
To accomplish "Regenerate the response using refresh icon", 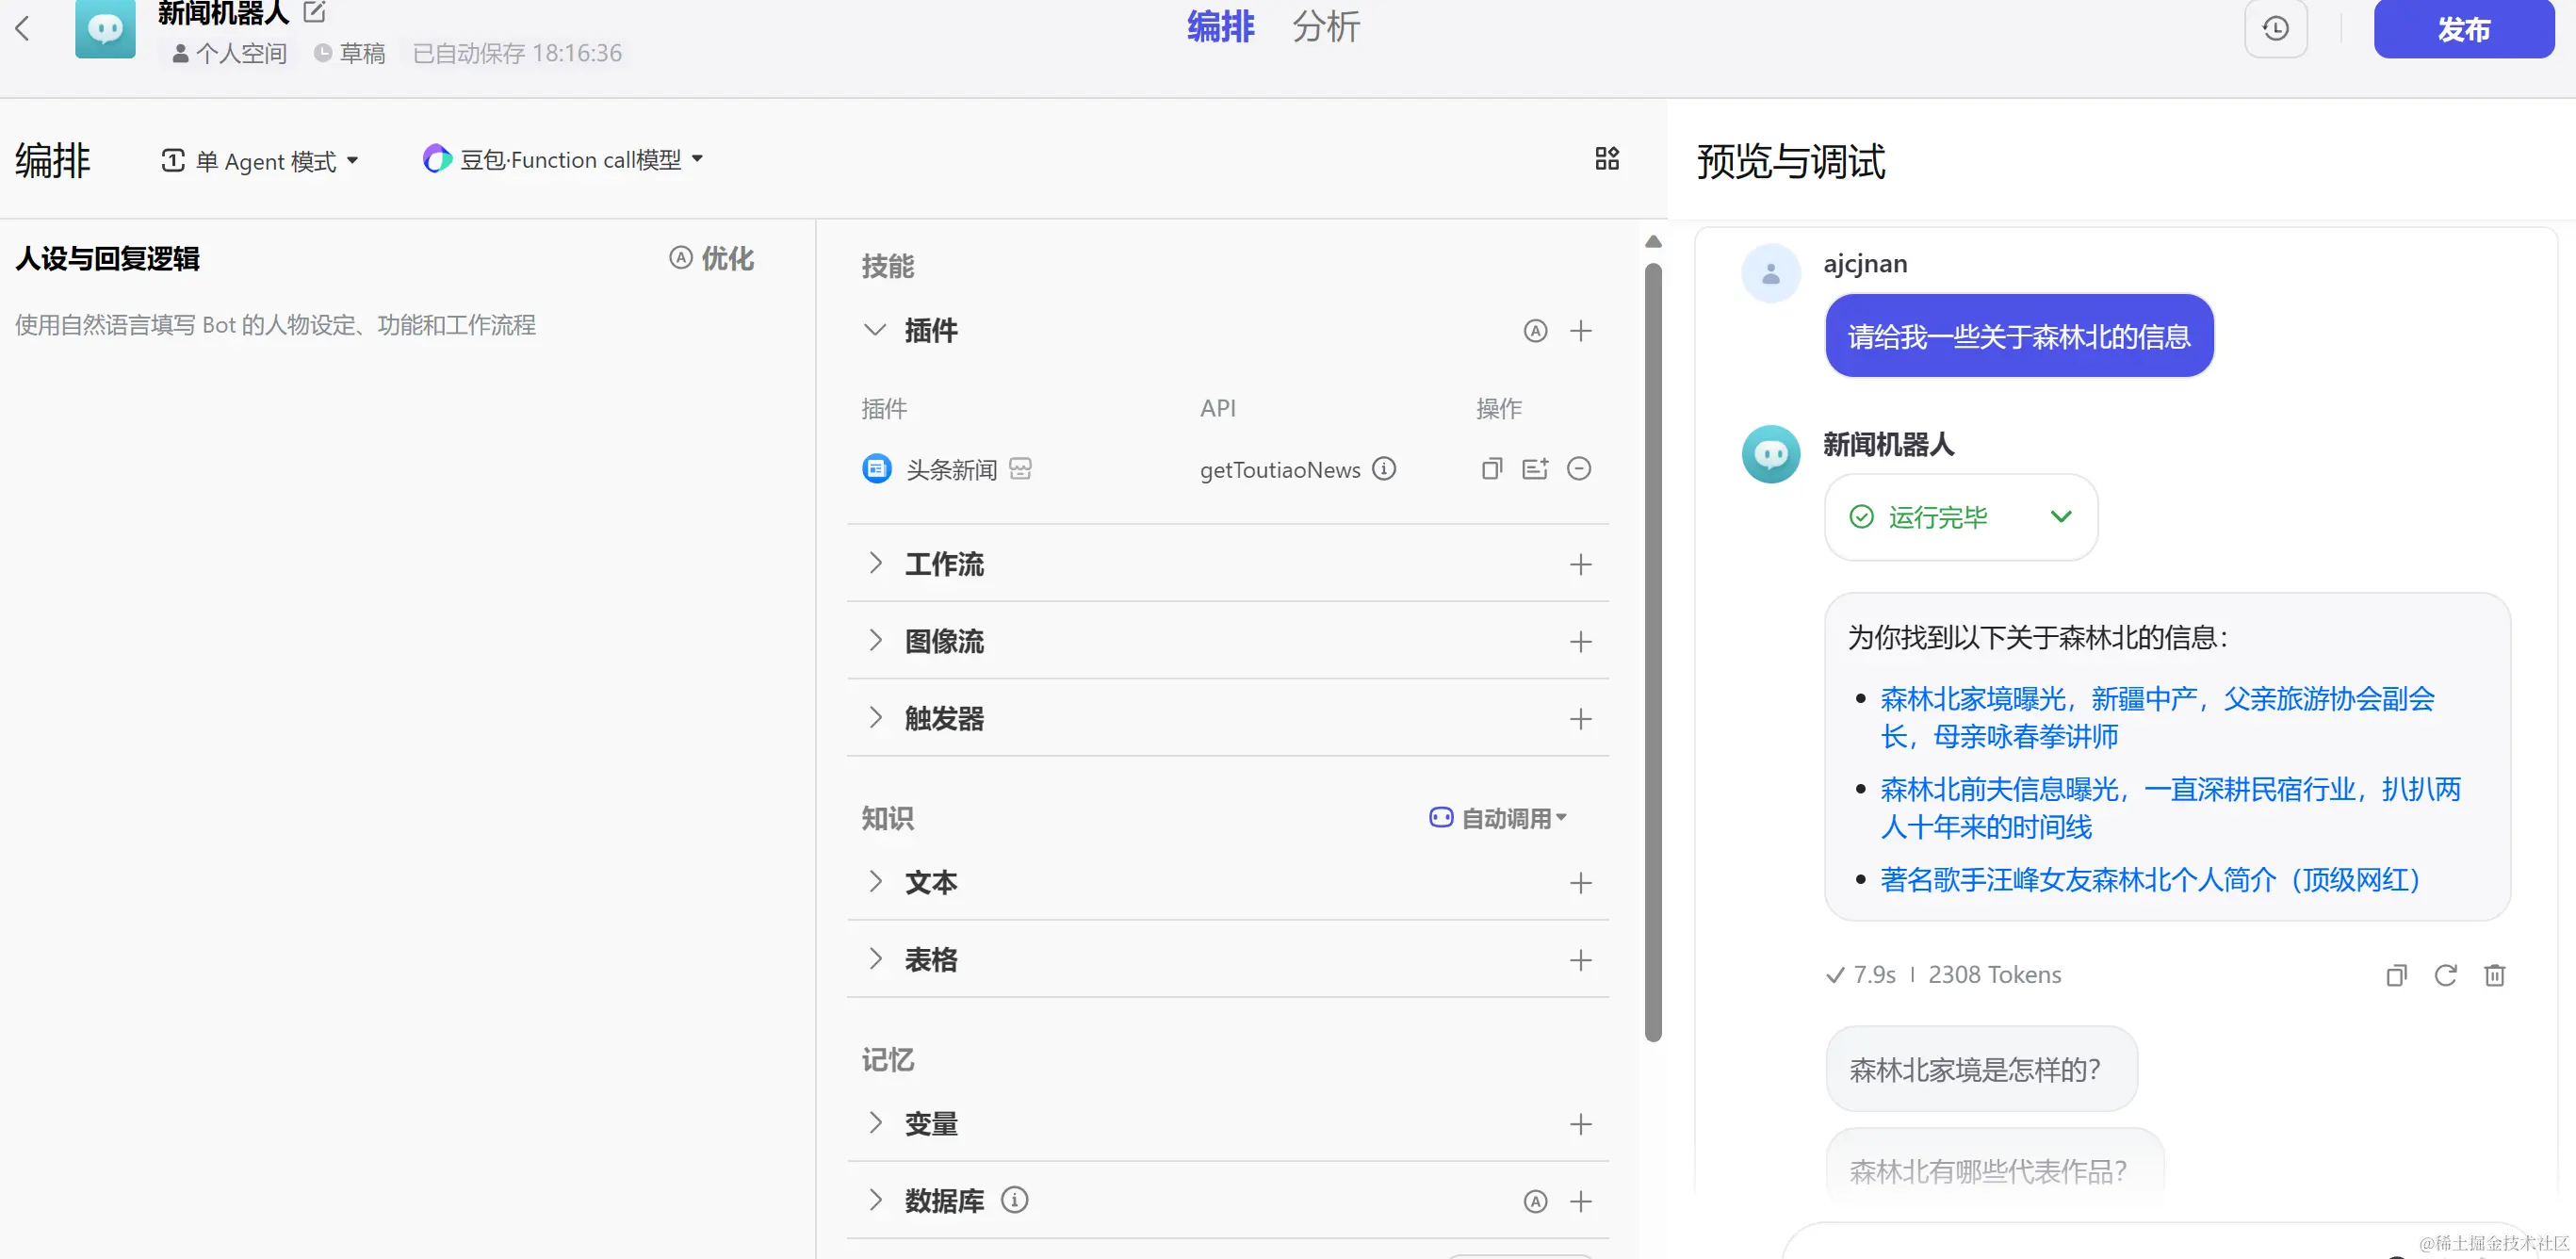I will coord(2445,975).
